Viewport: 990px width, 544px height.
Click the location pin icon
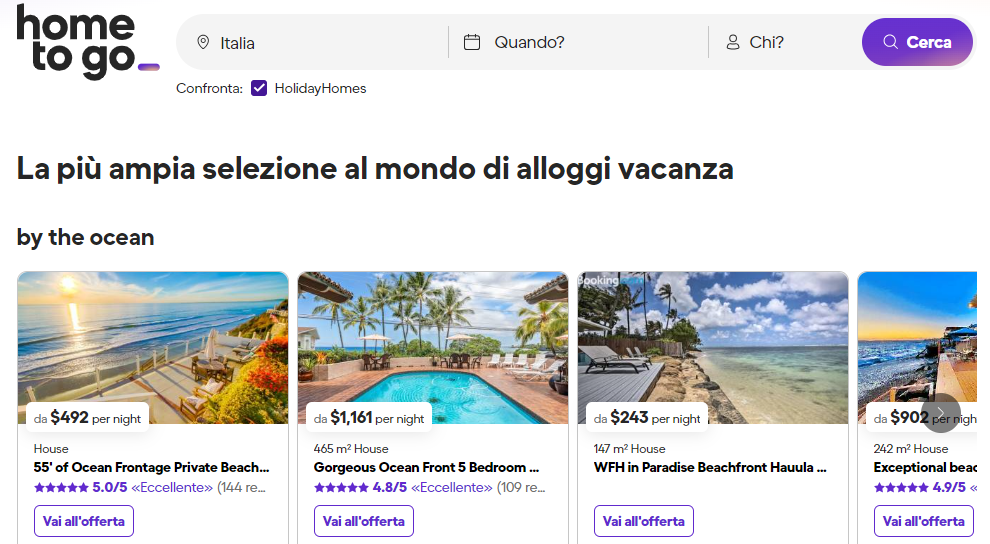point(203,42)
